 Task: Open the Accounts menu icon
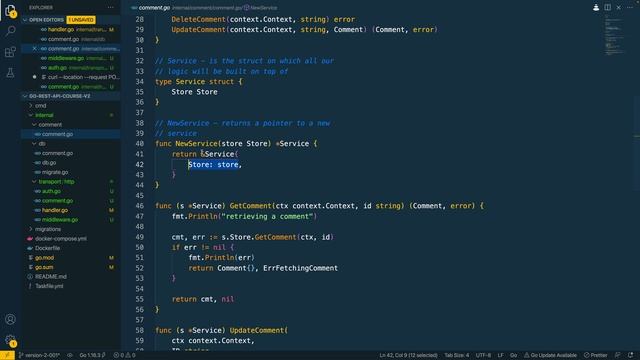(10, 319)
